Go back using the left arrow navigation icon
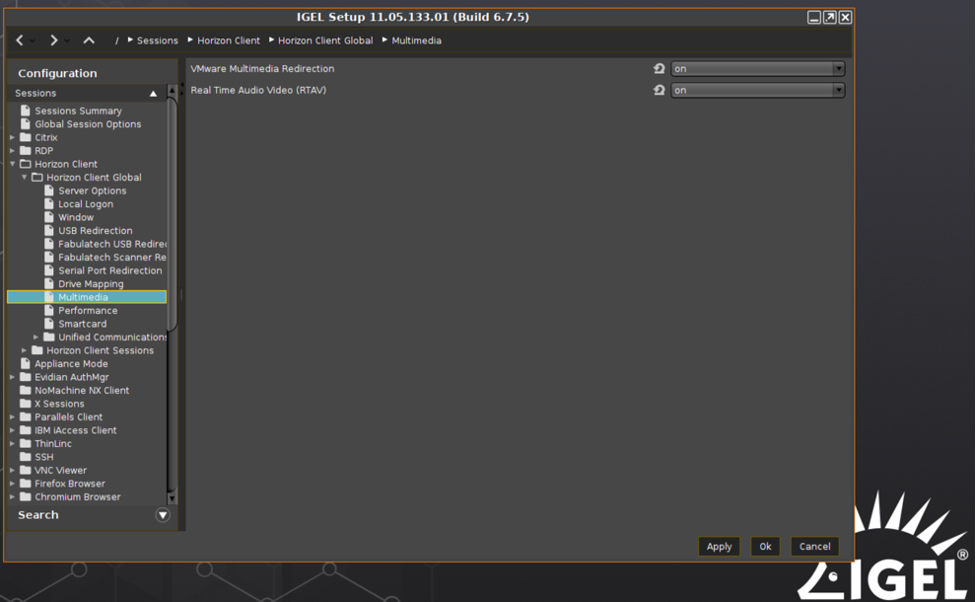Viewport: 977px width, 602px height. tap(19, 41)
